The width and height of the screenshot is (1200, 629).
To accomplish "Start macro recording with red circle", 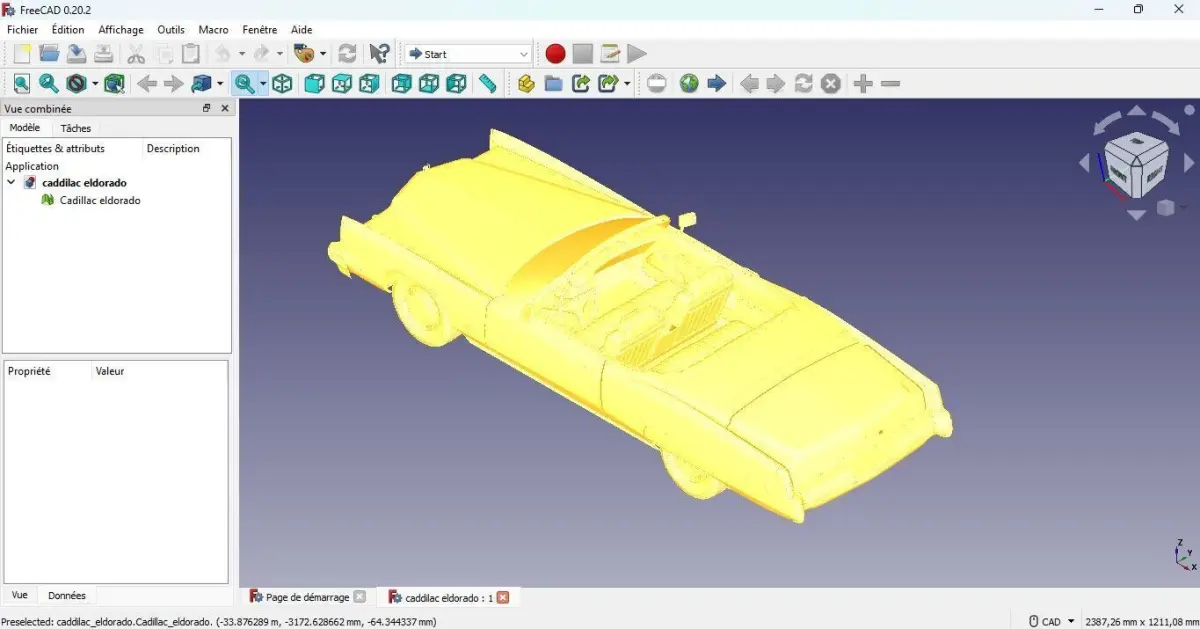I will pos(555,54).
